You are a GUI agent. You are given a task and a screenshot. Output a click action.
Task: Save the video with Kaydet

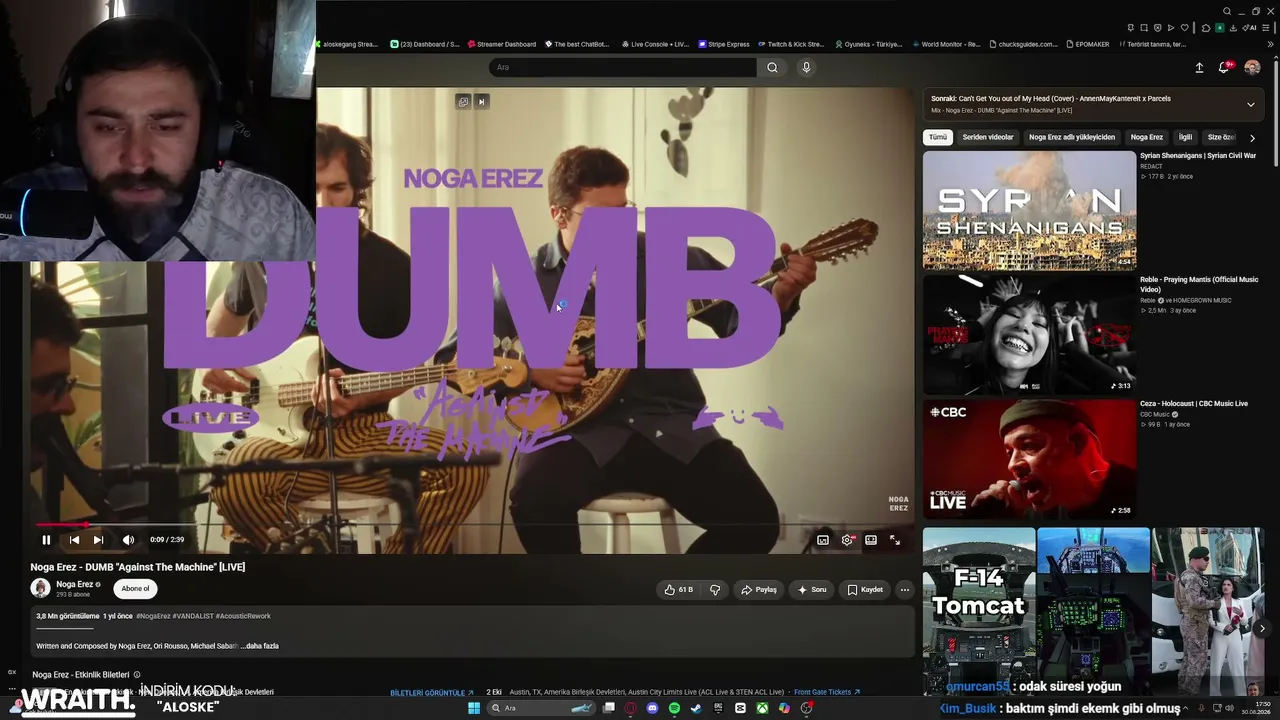(x=865, y=590)
